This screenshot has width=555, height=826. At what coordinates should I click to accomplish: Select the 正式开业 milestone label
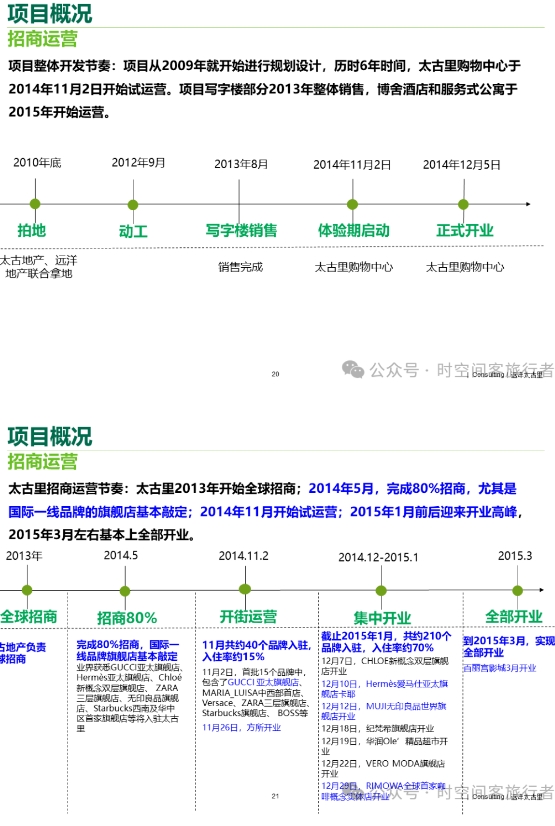[x=464, y=230]
